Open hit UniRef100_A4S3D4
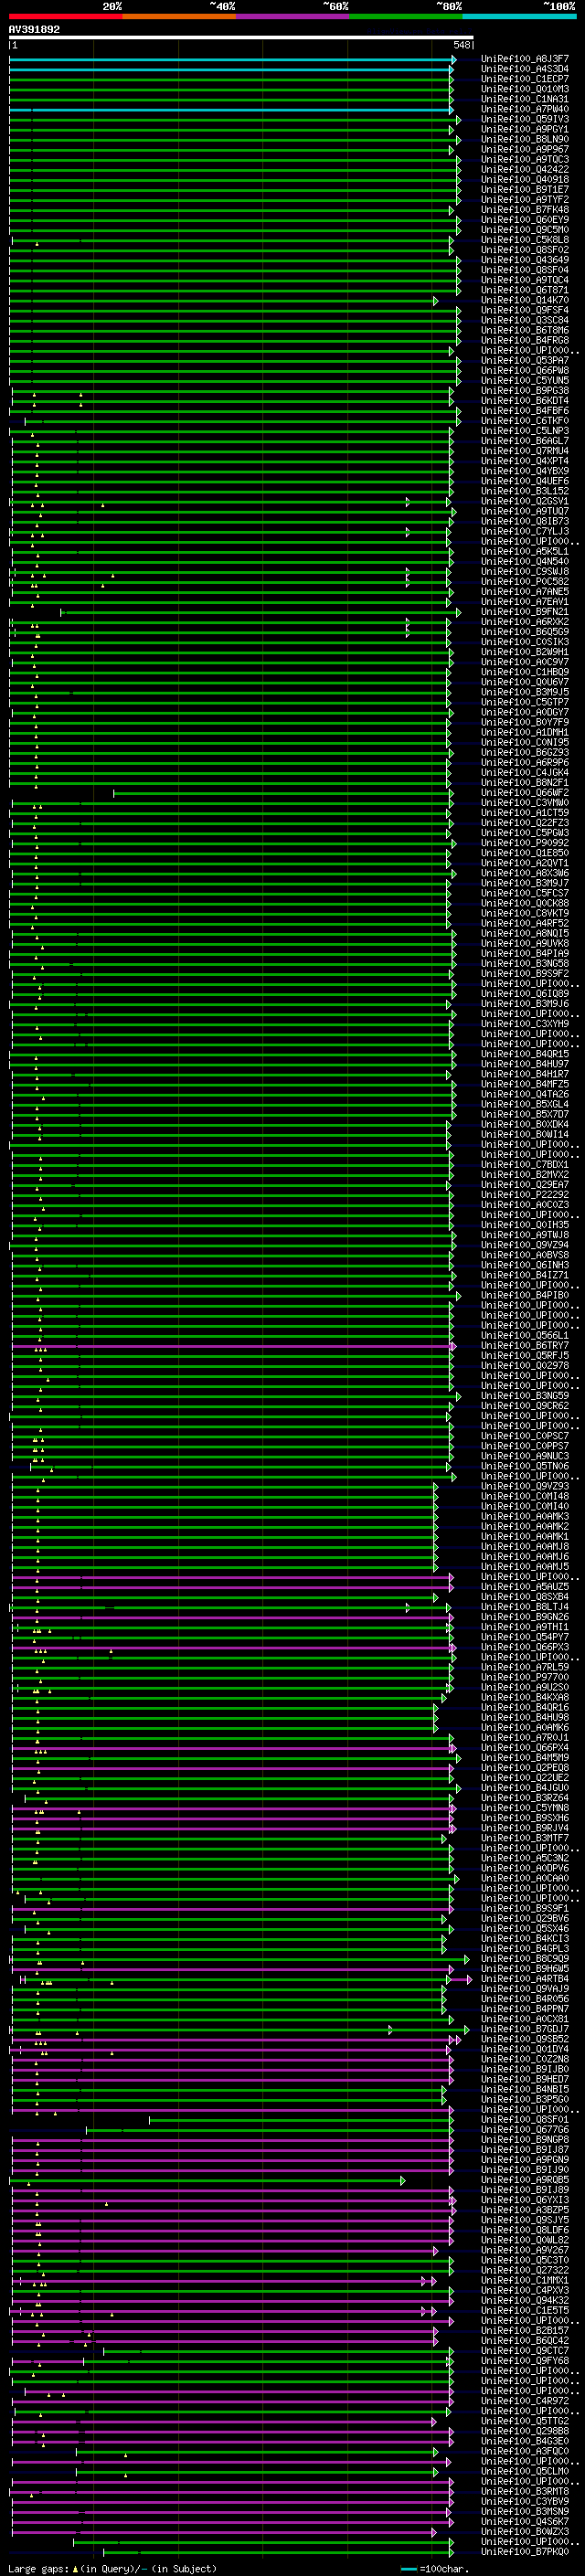The height and width of the screenshot is (2576, 585). click(525, 69)
